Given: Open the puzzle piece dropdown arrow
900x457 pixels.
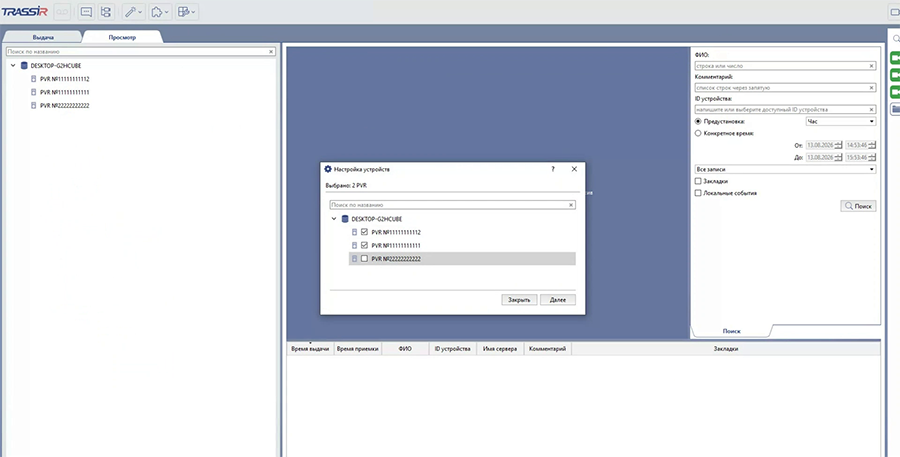Looking at the screenshot, I should [x=166, y=12].
